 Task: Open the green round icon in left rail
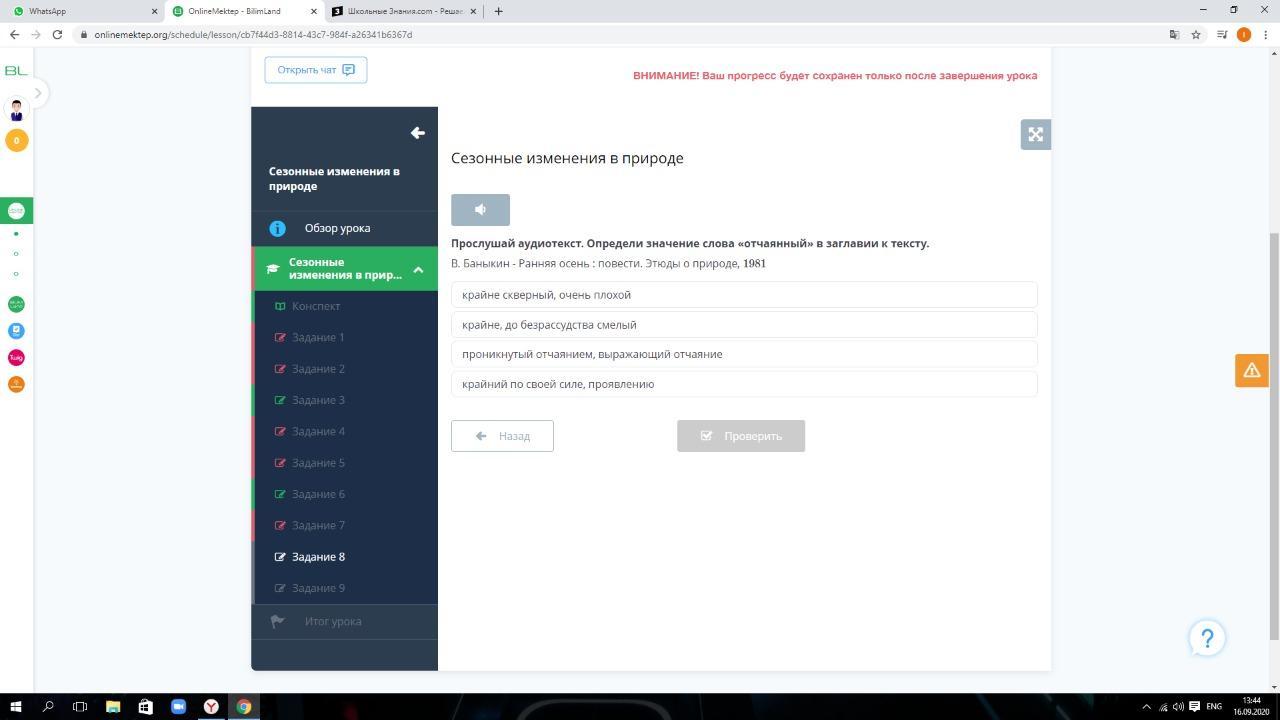tap(16, 304)
